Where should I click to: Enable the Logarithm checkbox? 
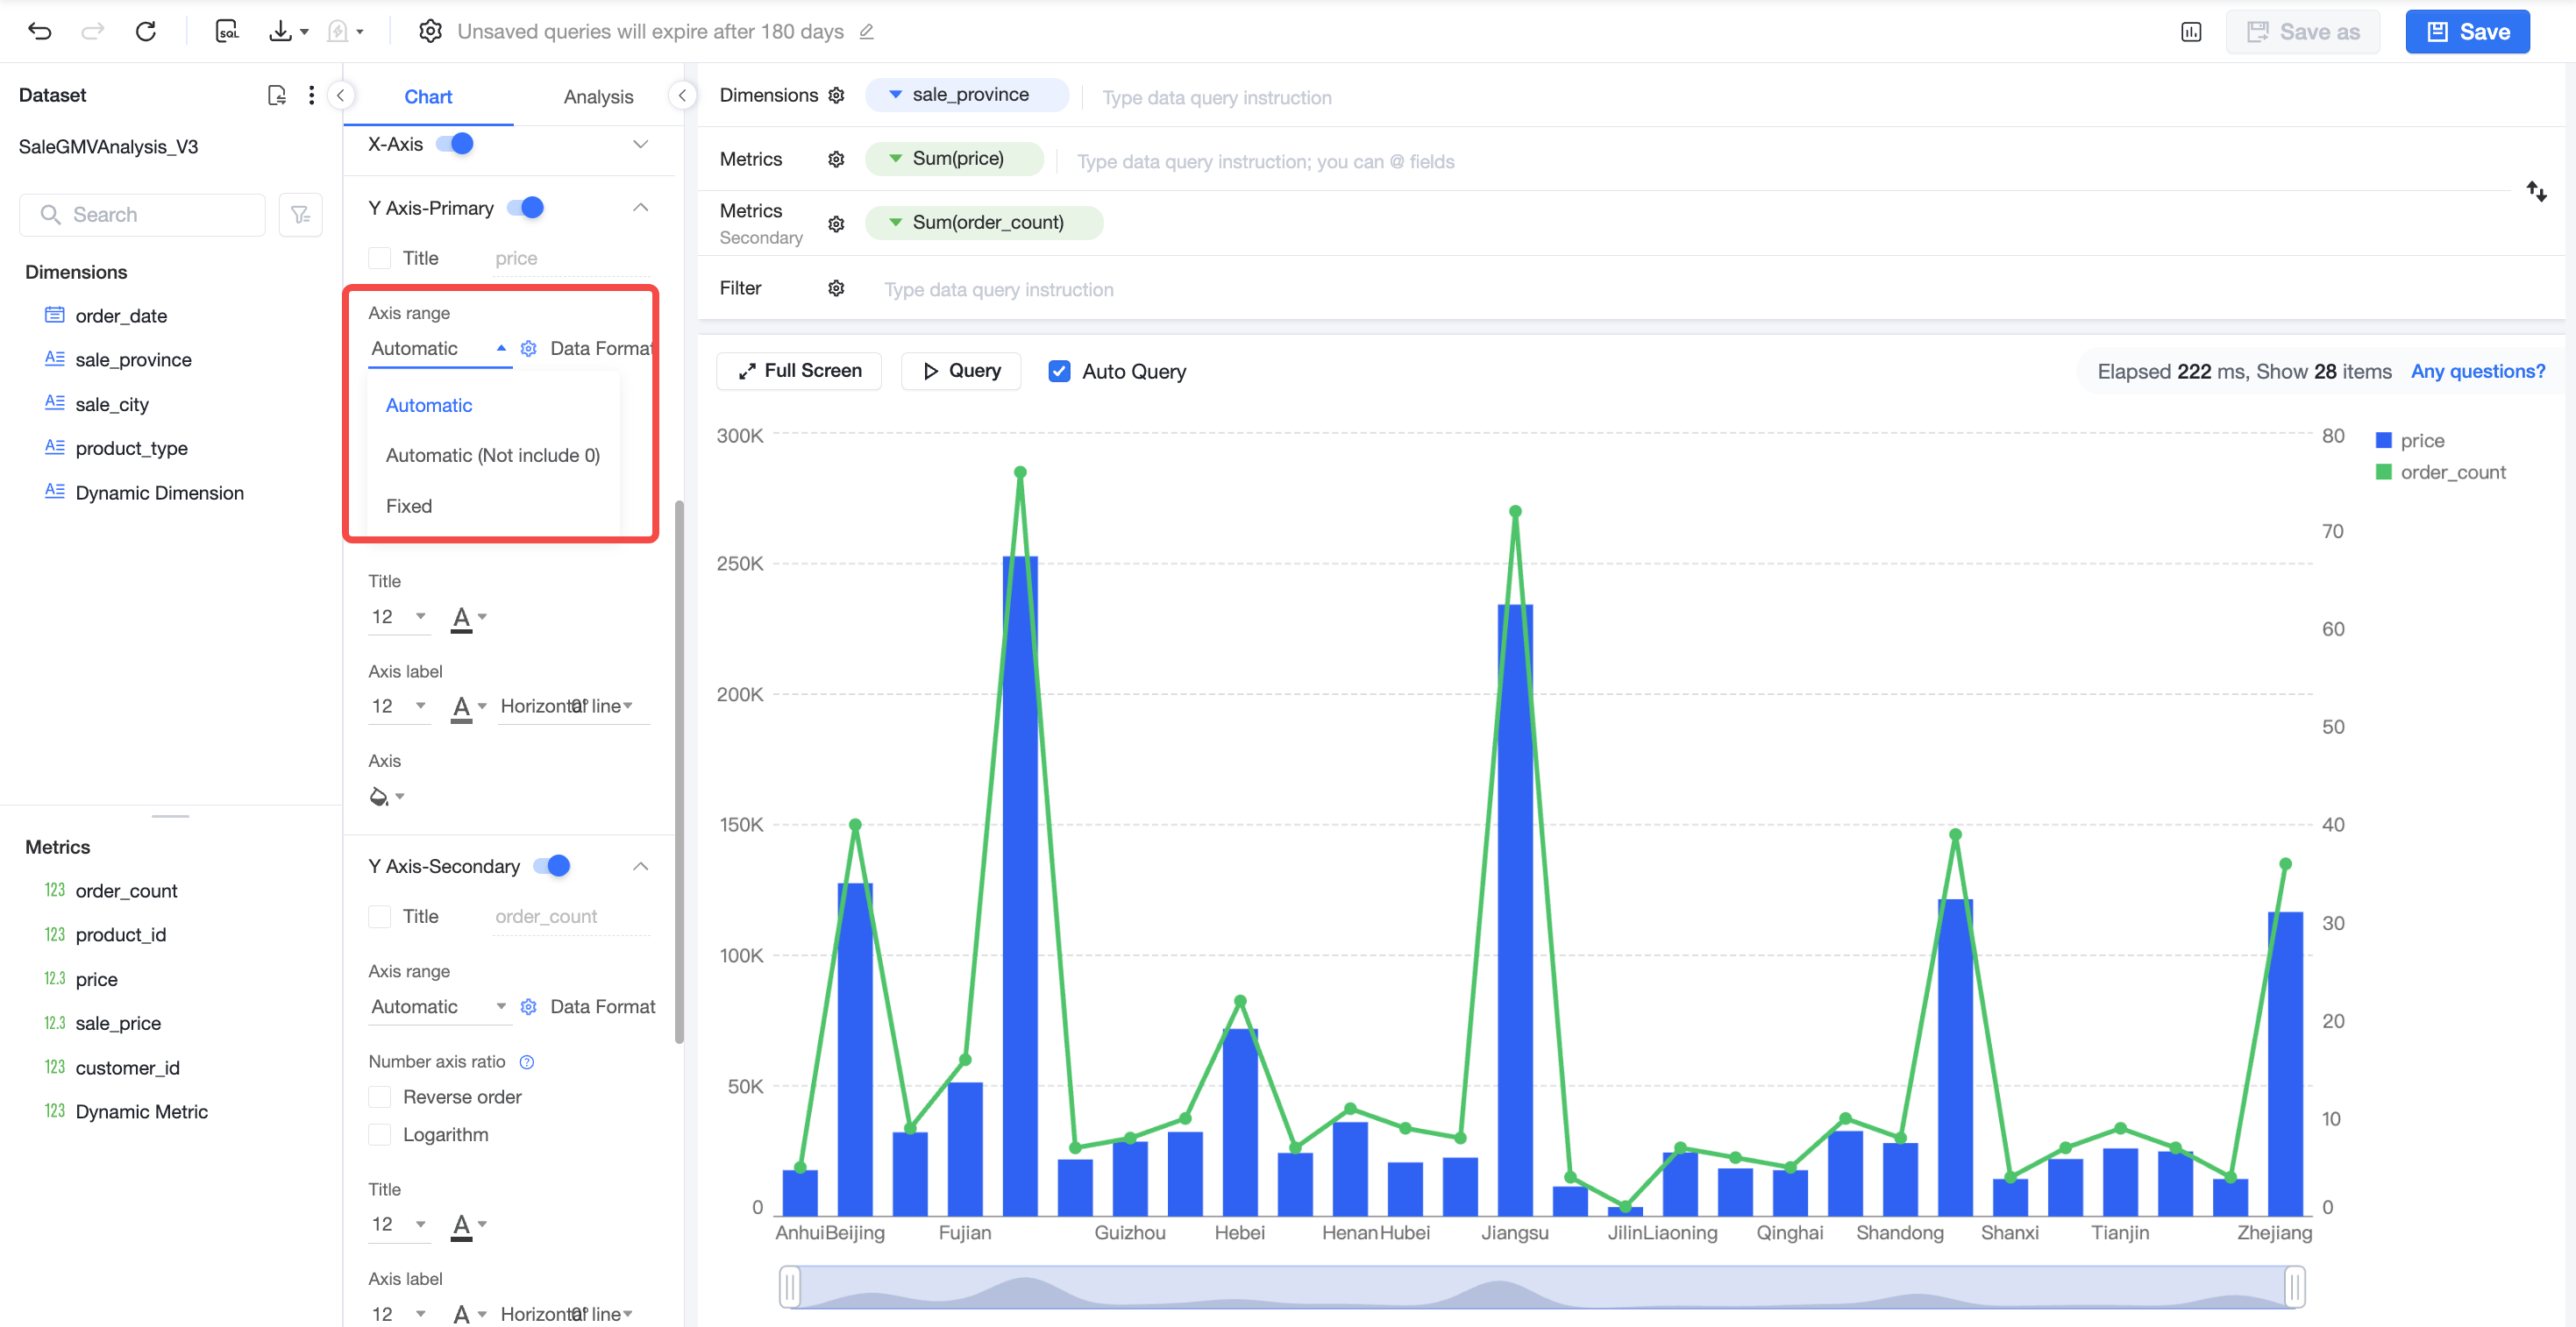pyautogui.click(x=379, y=1134)
